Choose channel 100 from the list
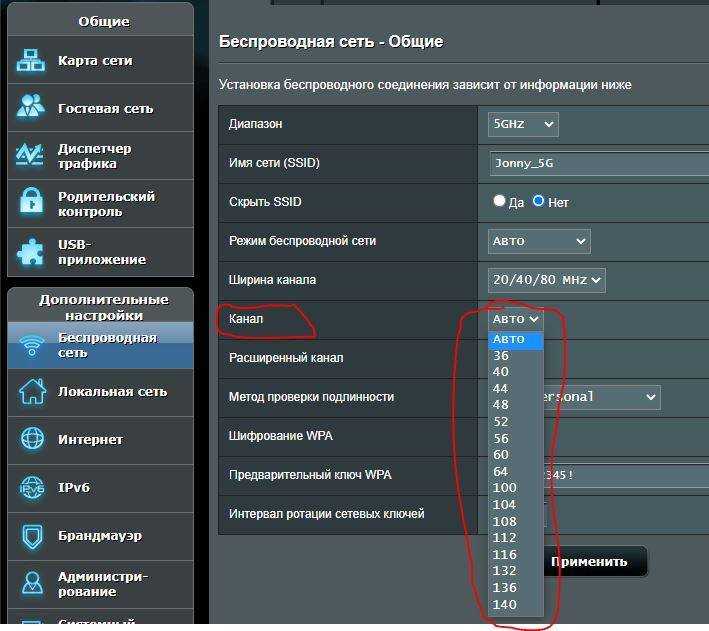This screenshot has height=631, width=709. click(503, 488)
